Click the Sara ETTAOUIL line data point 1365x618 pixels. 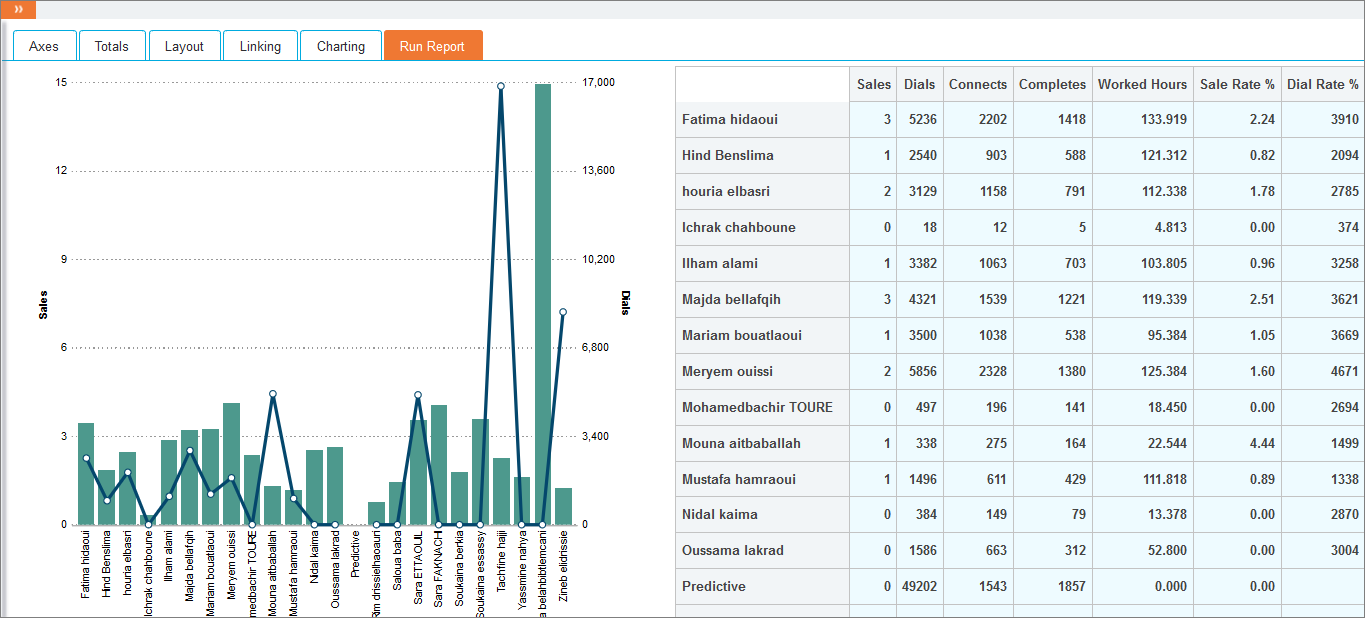click(418, 395)
